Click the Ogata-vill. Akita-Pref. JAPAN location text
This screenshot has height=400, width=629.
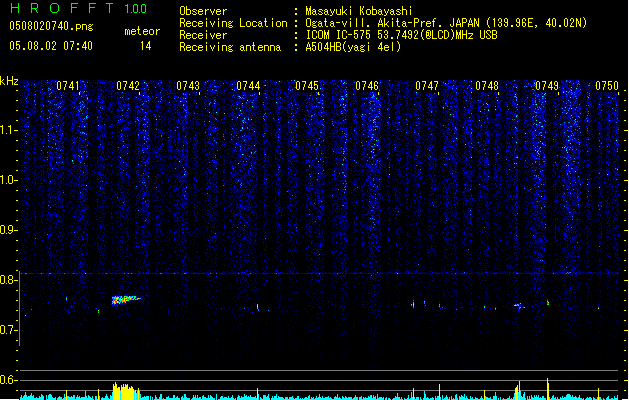(x=446, y=23)
